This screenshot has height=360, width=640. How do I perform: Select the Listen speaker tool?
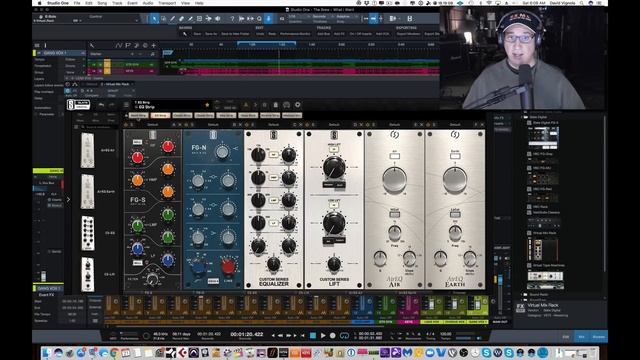[x=218, y=18]
